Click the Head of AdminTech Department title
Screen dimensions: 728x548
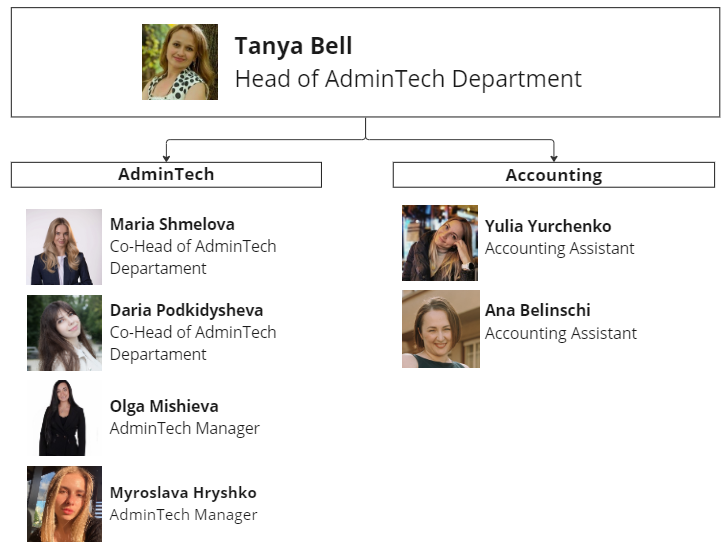pos(407,79)
